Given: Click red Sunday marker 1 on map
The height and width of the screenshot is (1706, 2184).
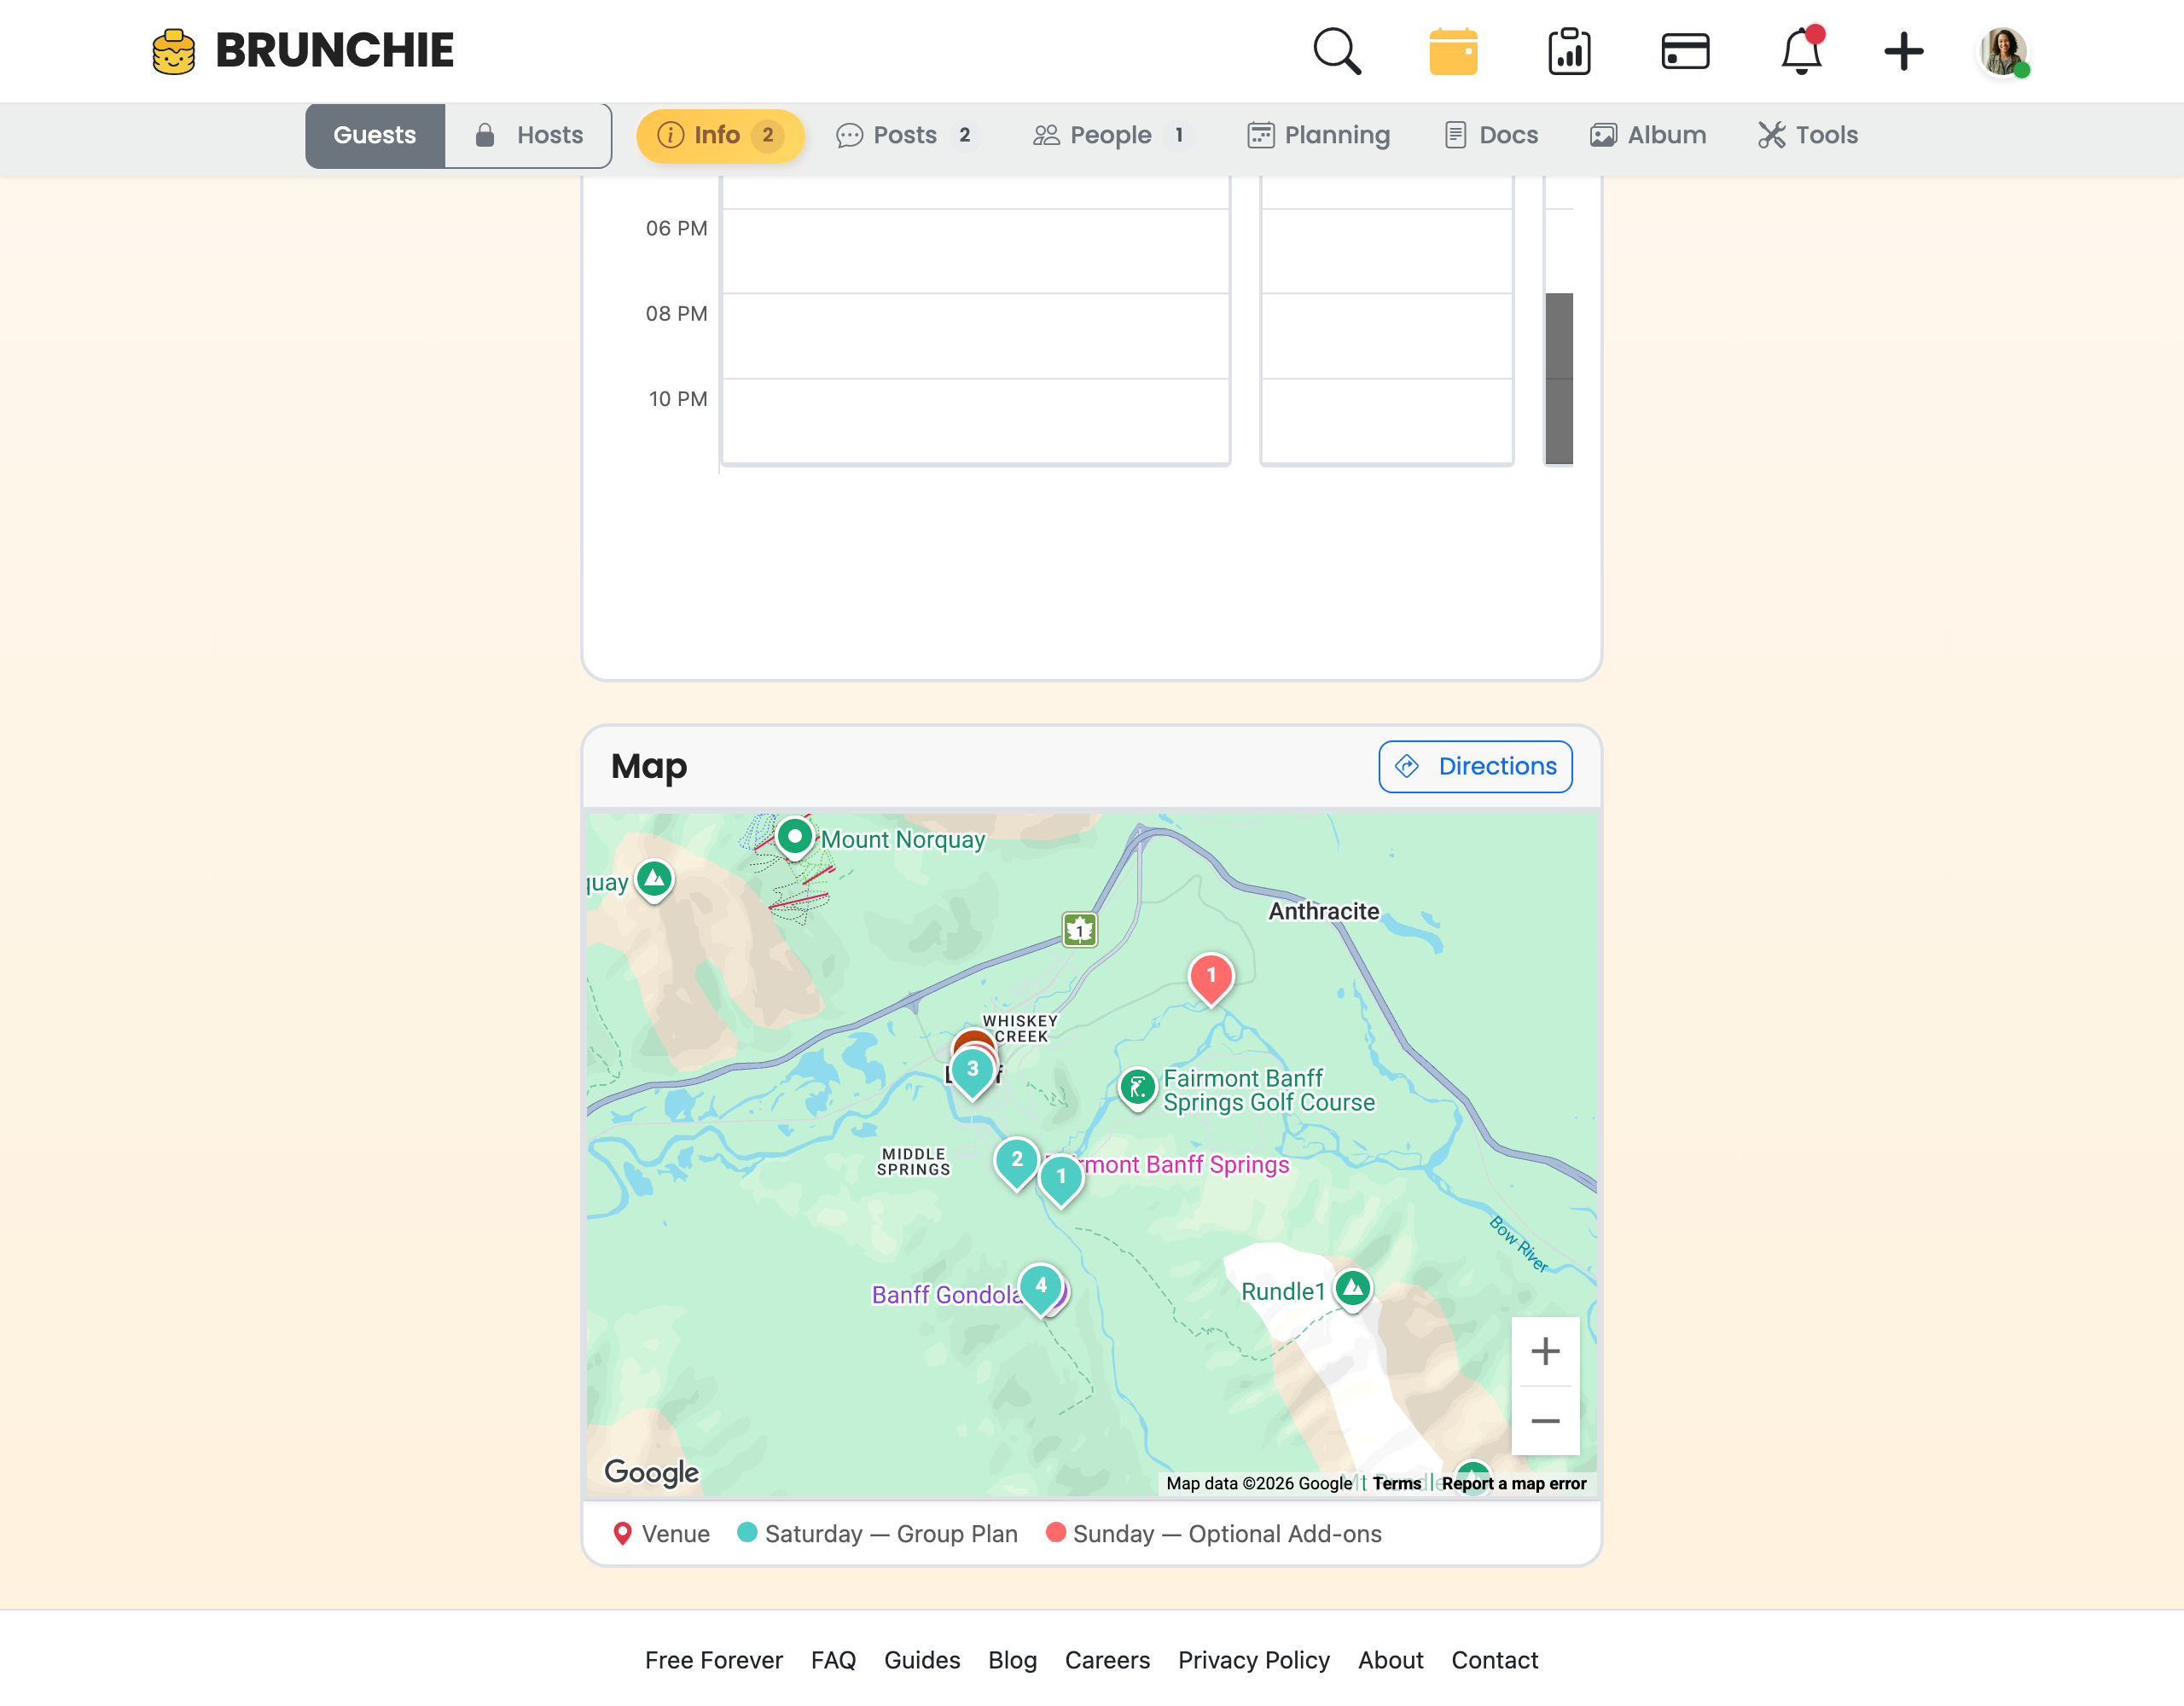Looking at the screenshot, I should [x=1211, y=978].
